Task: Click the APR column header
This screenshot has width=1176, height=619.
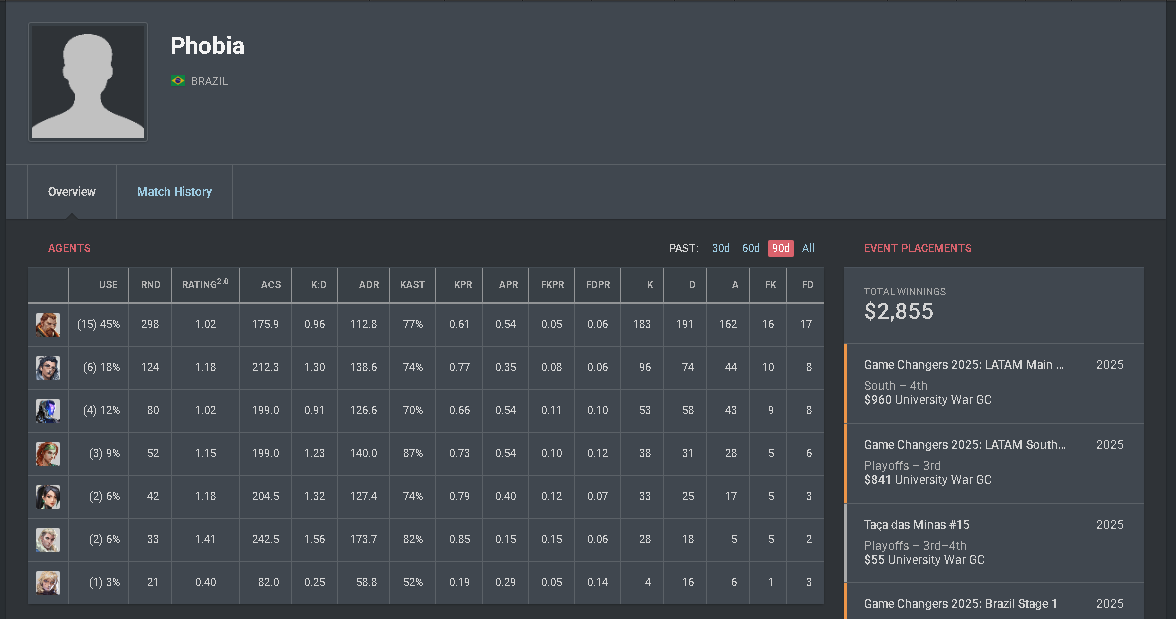Action: tap(508, 285)
